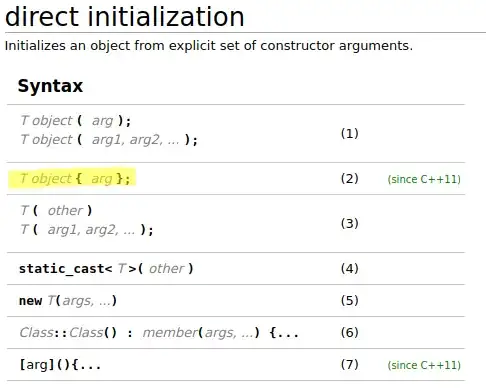Click syntax number label (4)
Viewport: 486px width, 388px height.
[349, 268]
